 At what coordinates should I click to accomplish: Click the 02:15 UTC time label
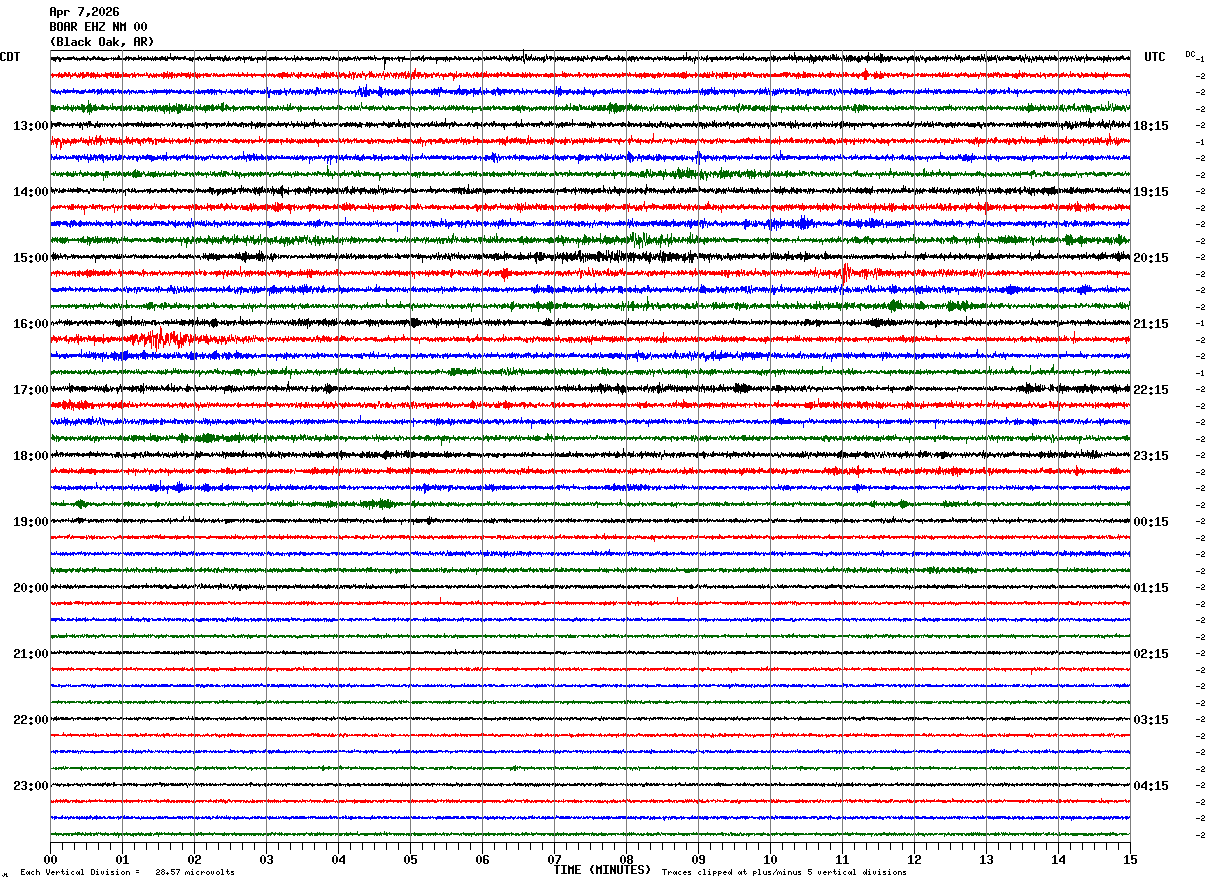1151,654
